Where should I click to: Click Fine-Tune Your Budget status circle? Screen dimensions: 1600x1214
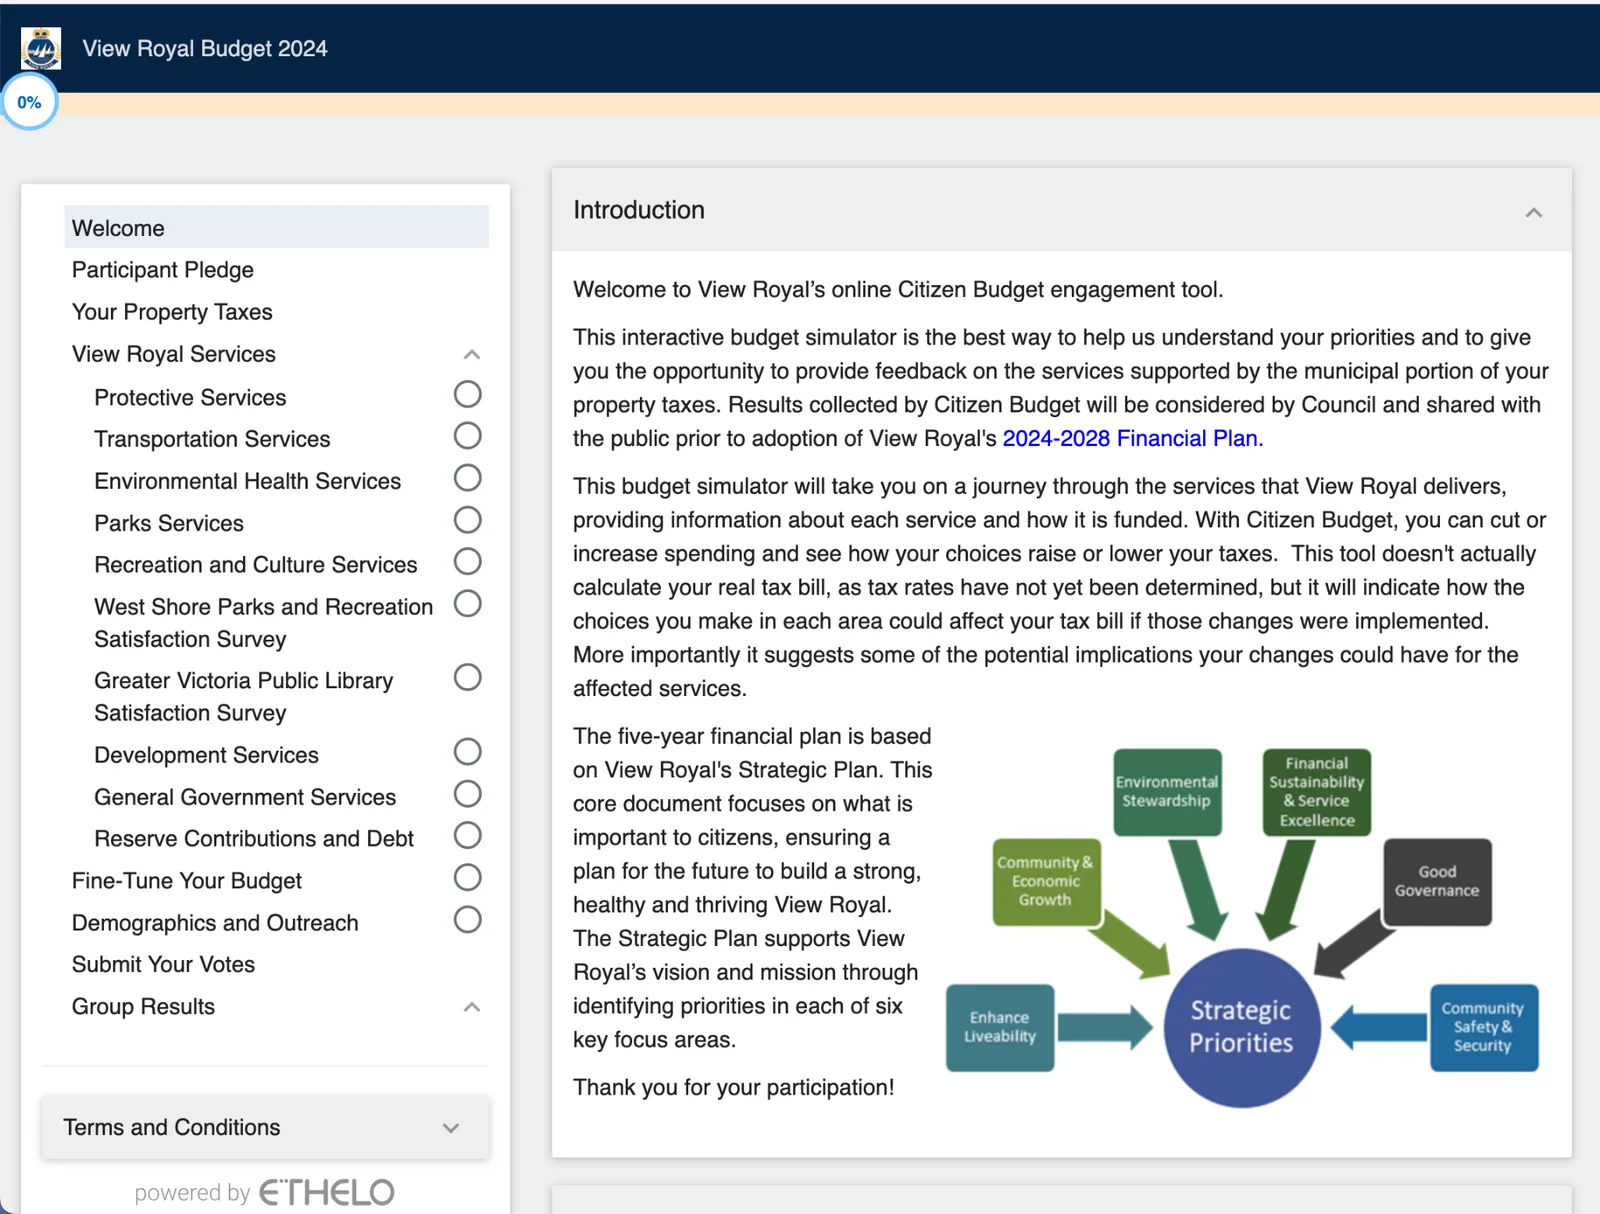467,878
